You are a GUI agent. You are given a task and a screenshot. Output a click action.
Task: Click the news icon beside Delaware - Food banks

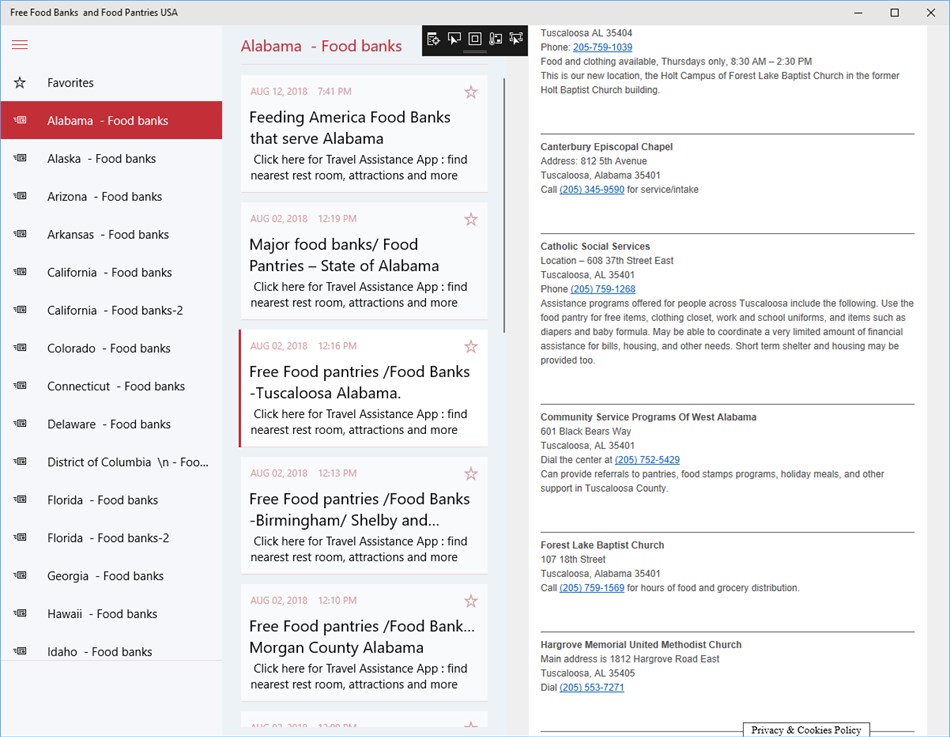[x=20, y=424]
